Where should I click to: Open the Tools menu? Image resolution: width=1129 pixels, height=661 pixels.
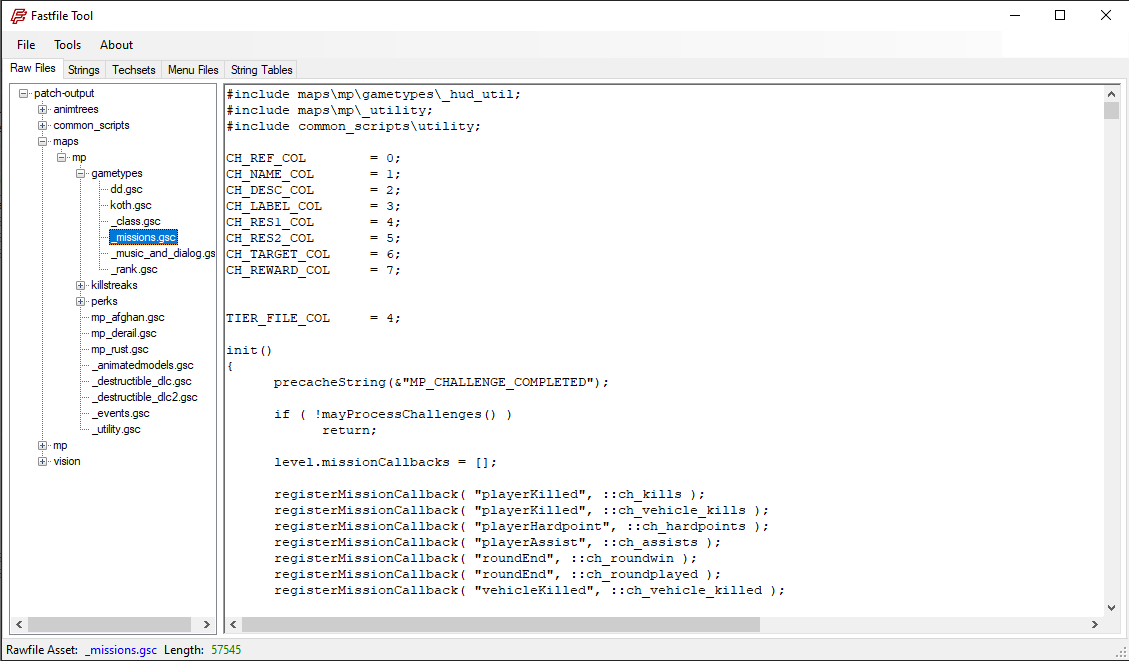[68, 45]
